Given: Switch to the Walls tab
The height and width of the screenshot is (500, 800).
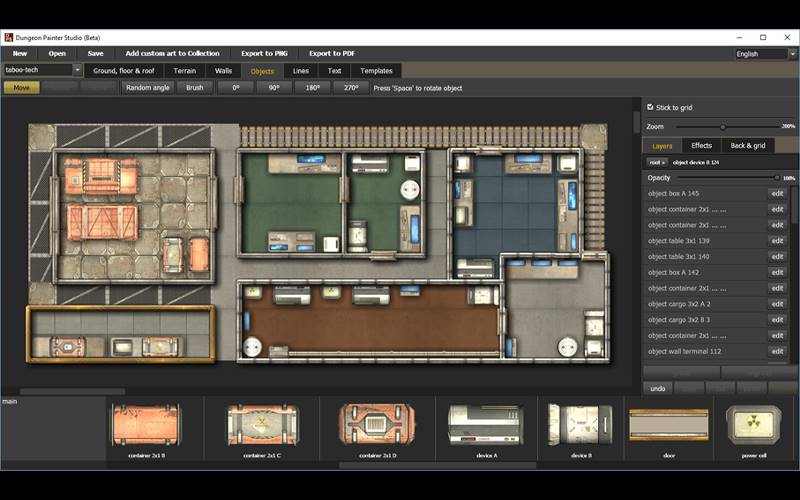Looking at the screenshot, I should (x=223, y=71).
